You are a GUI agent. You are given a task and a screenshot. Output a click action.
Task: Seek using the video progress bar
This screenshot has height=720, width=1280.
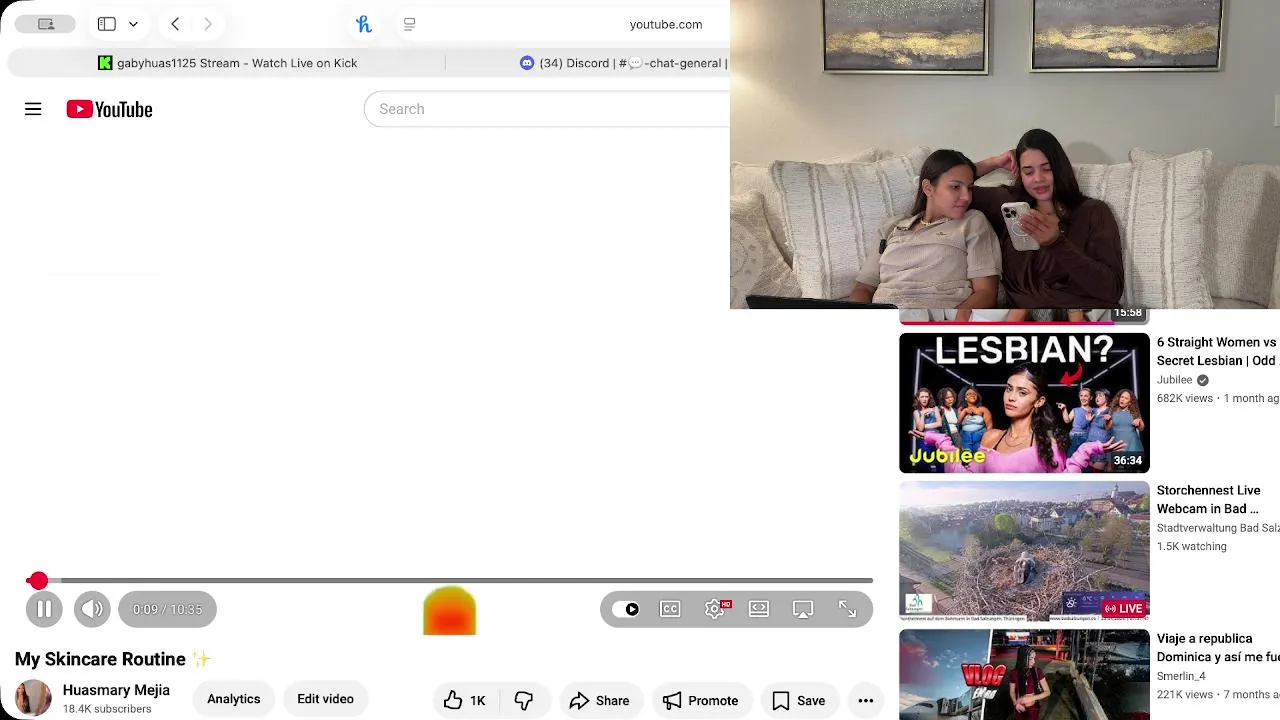pyautogui.click(x=449, y=580)
